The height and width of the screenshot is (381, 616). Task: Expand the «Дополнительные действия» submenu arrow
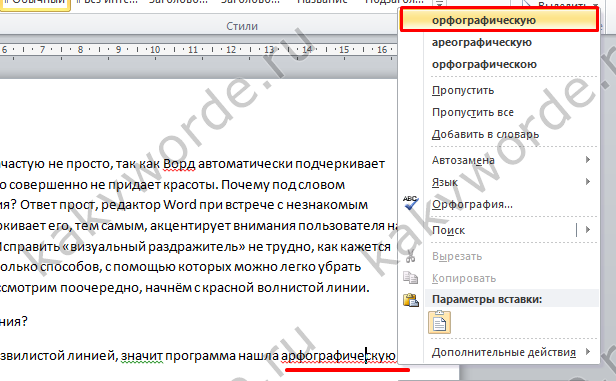(x=588, y=352)
